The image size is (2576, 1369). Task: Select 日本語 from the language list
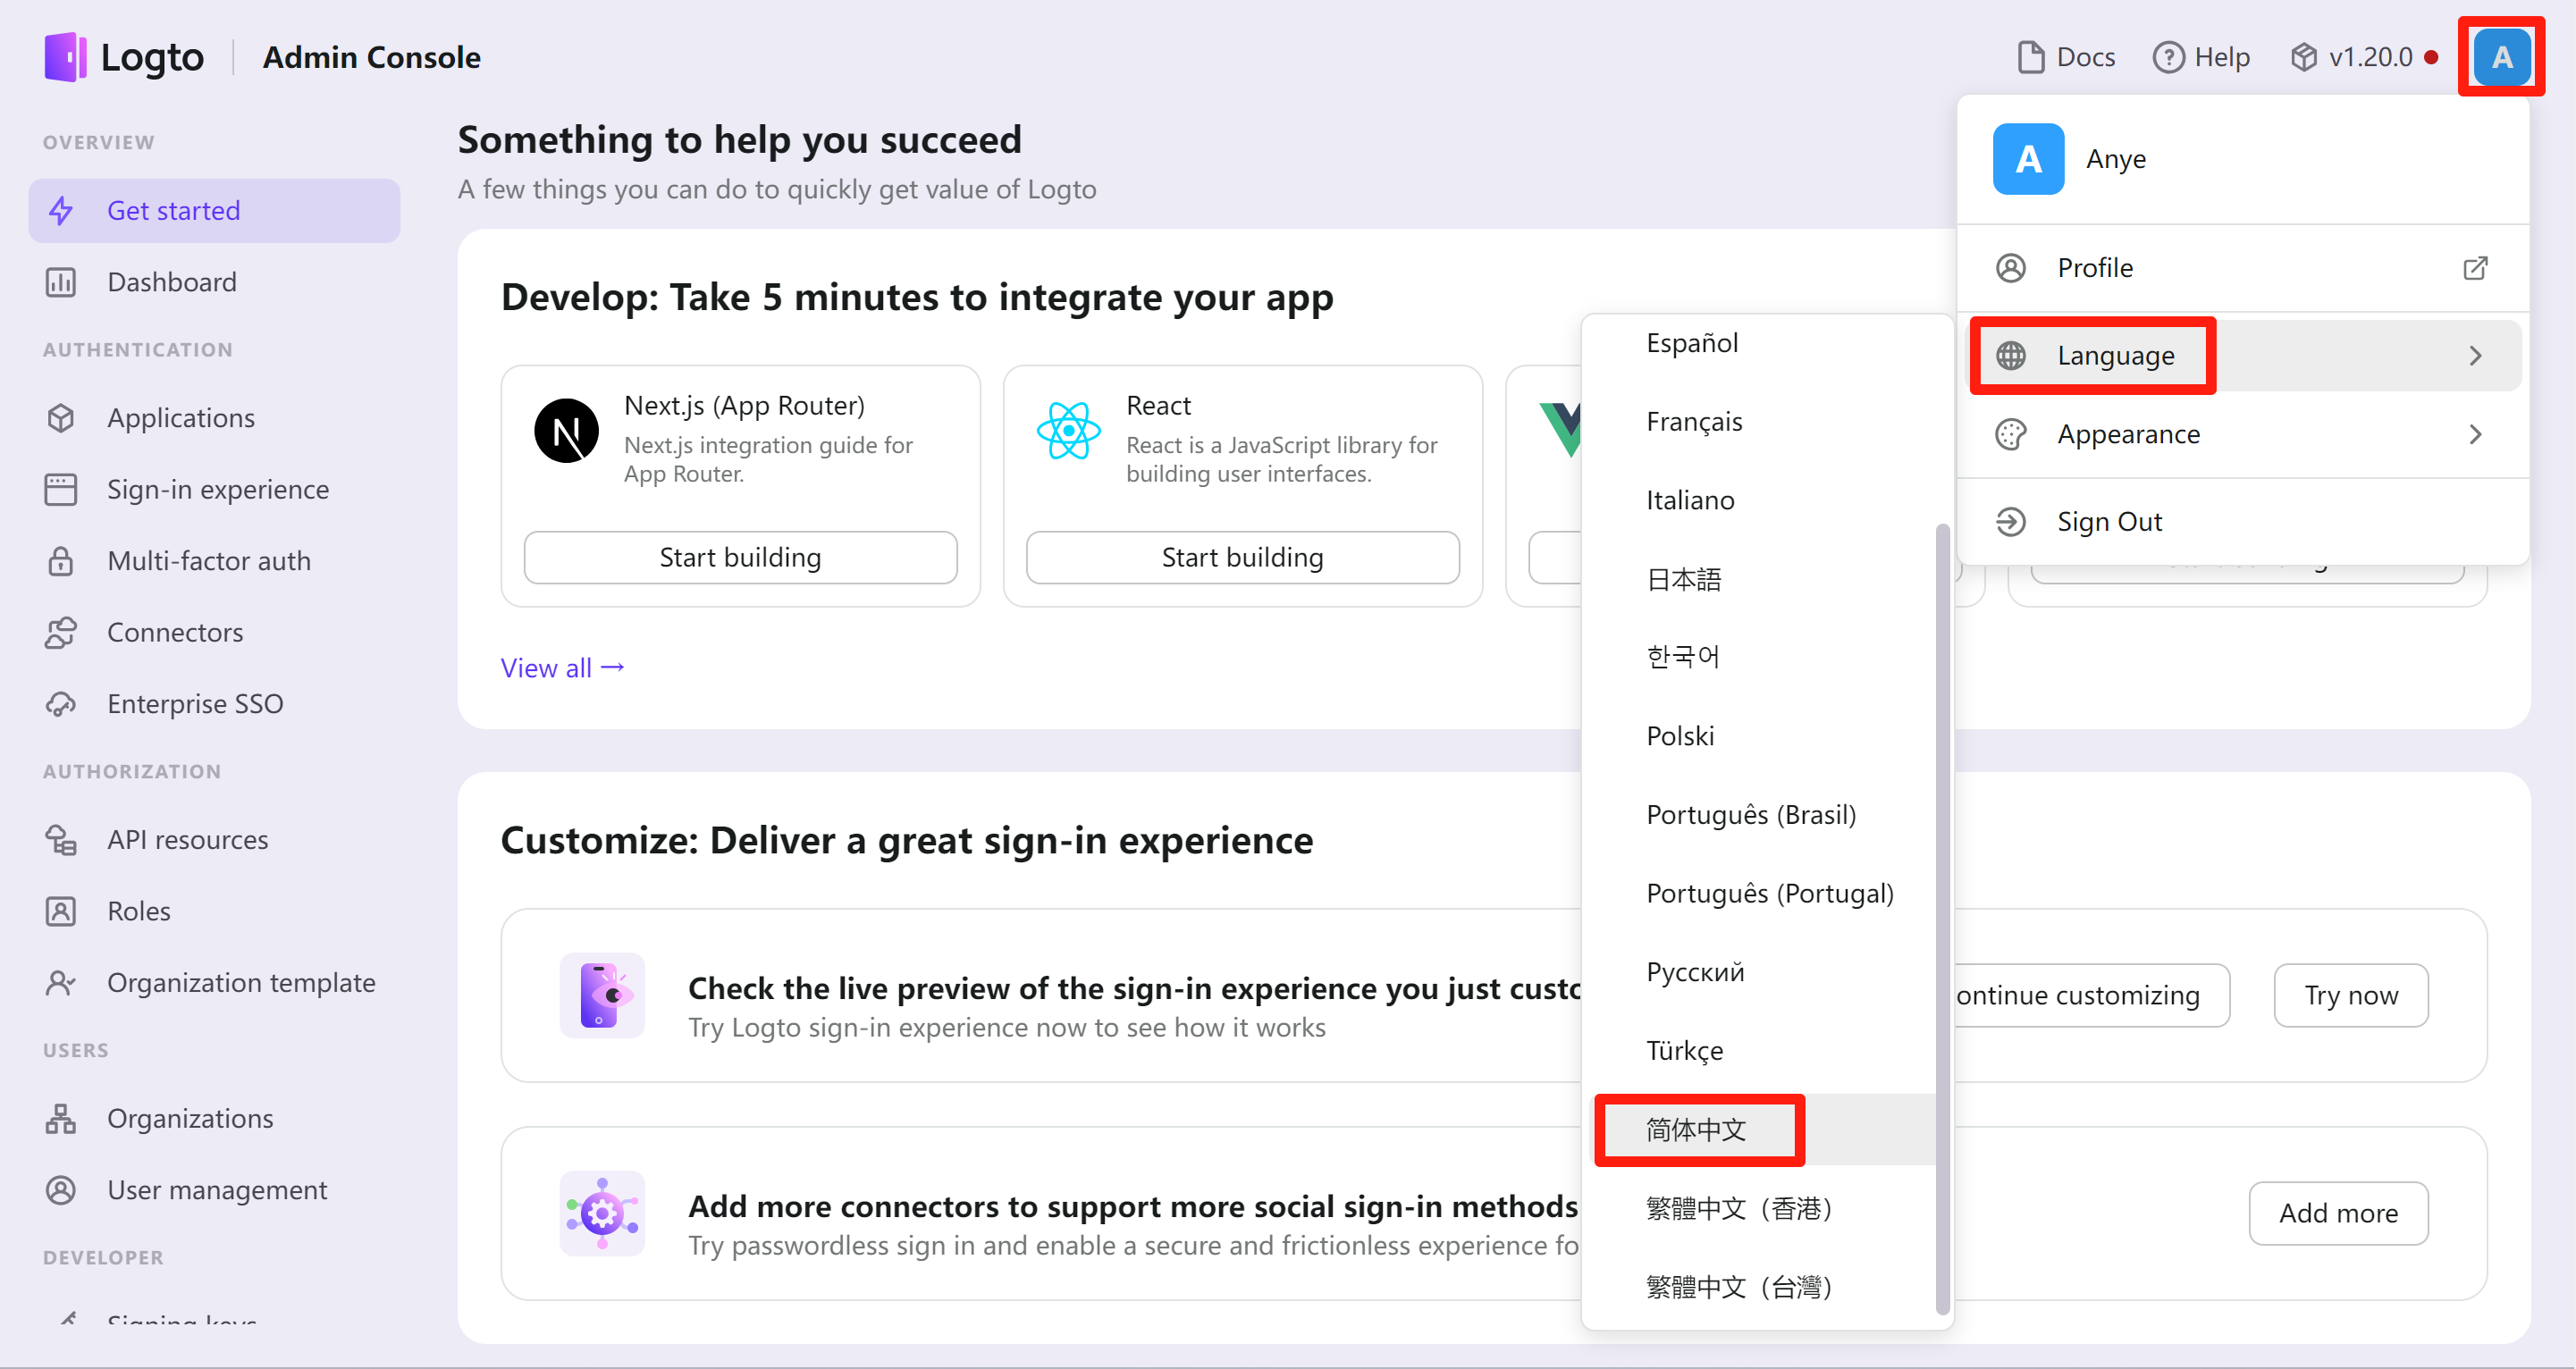[x=1684, y=579]
